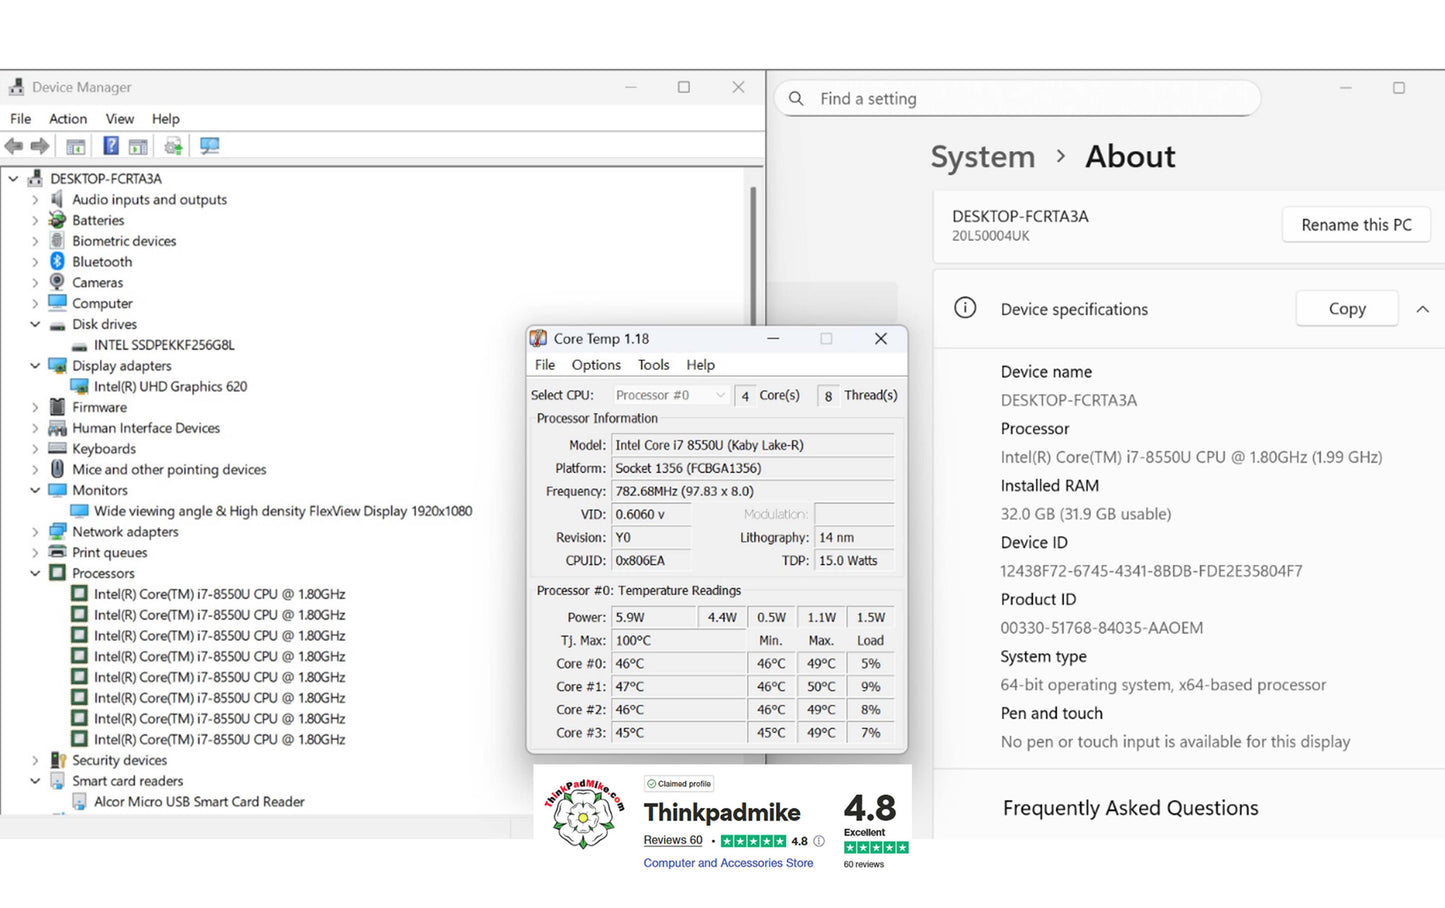Image resolution: width=1445 pixels, height=908 pixels.
Task: Click the Copy button for device specifications
Action: tap(1347, 309)
